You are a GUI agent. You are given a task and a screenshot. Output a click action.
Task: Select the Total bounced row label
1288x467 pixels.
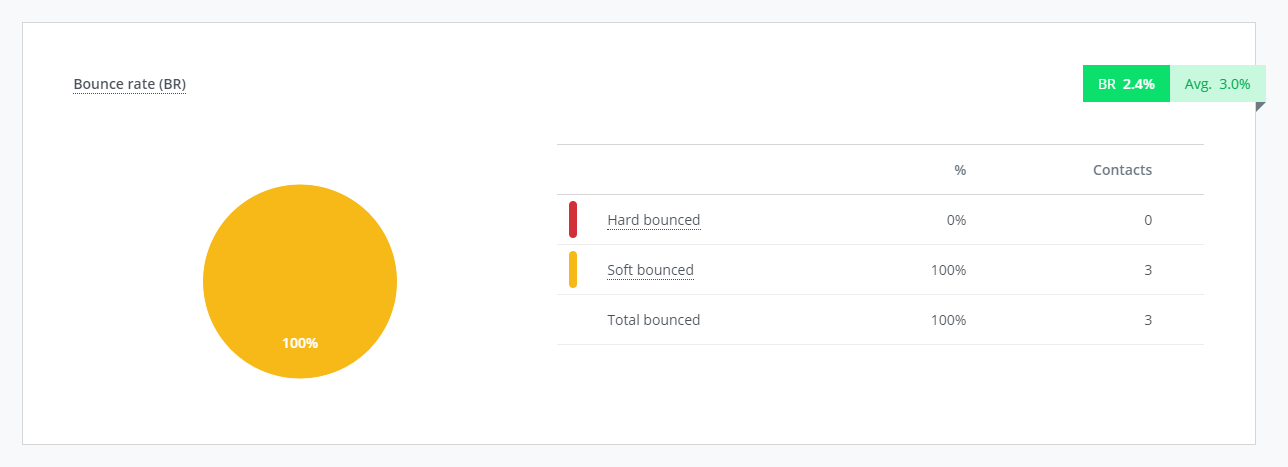coord(654,320)
